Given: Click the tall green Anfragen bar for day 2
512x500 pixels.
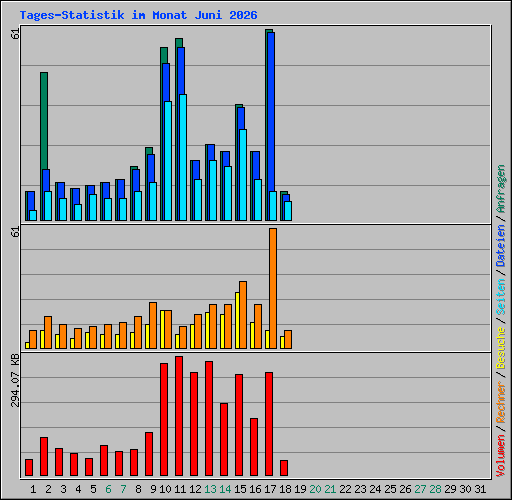Looking at the screenshot, I should 44,120.
